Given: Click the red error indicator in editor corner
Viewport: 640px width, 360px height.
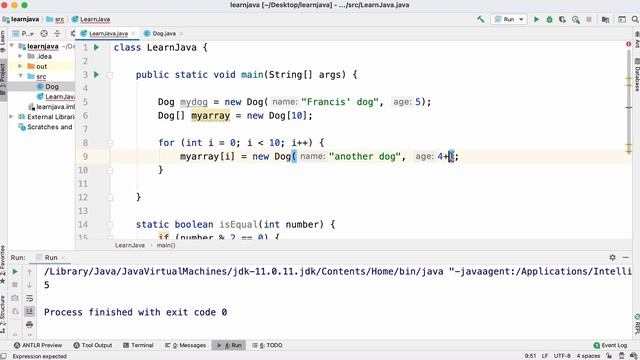Looking at the screenshot, I should coord(629,44).
